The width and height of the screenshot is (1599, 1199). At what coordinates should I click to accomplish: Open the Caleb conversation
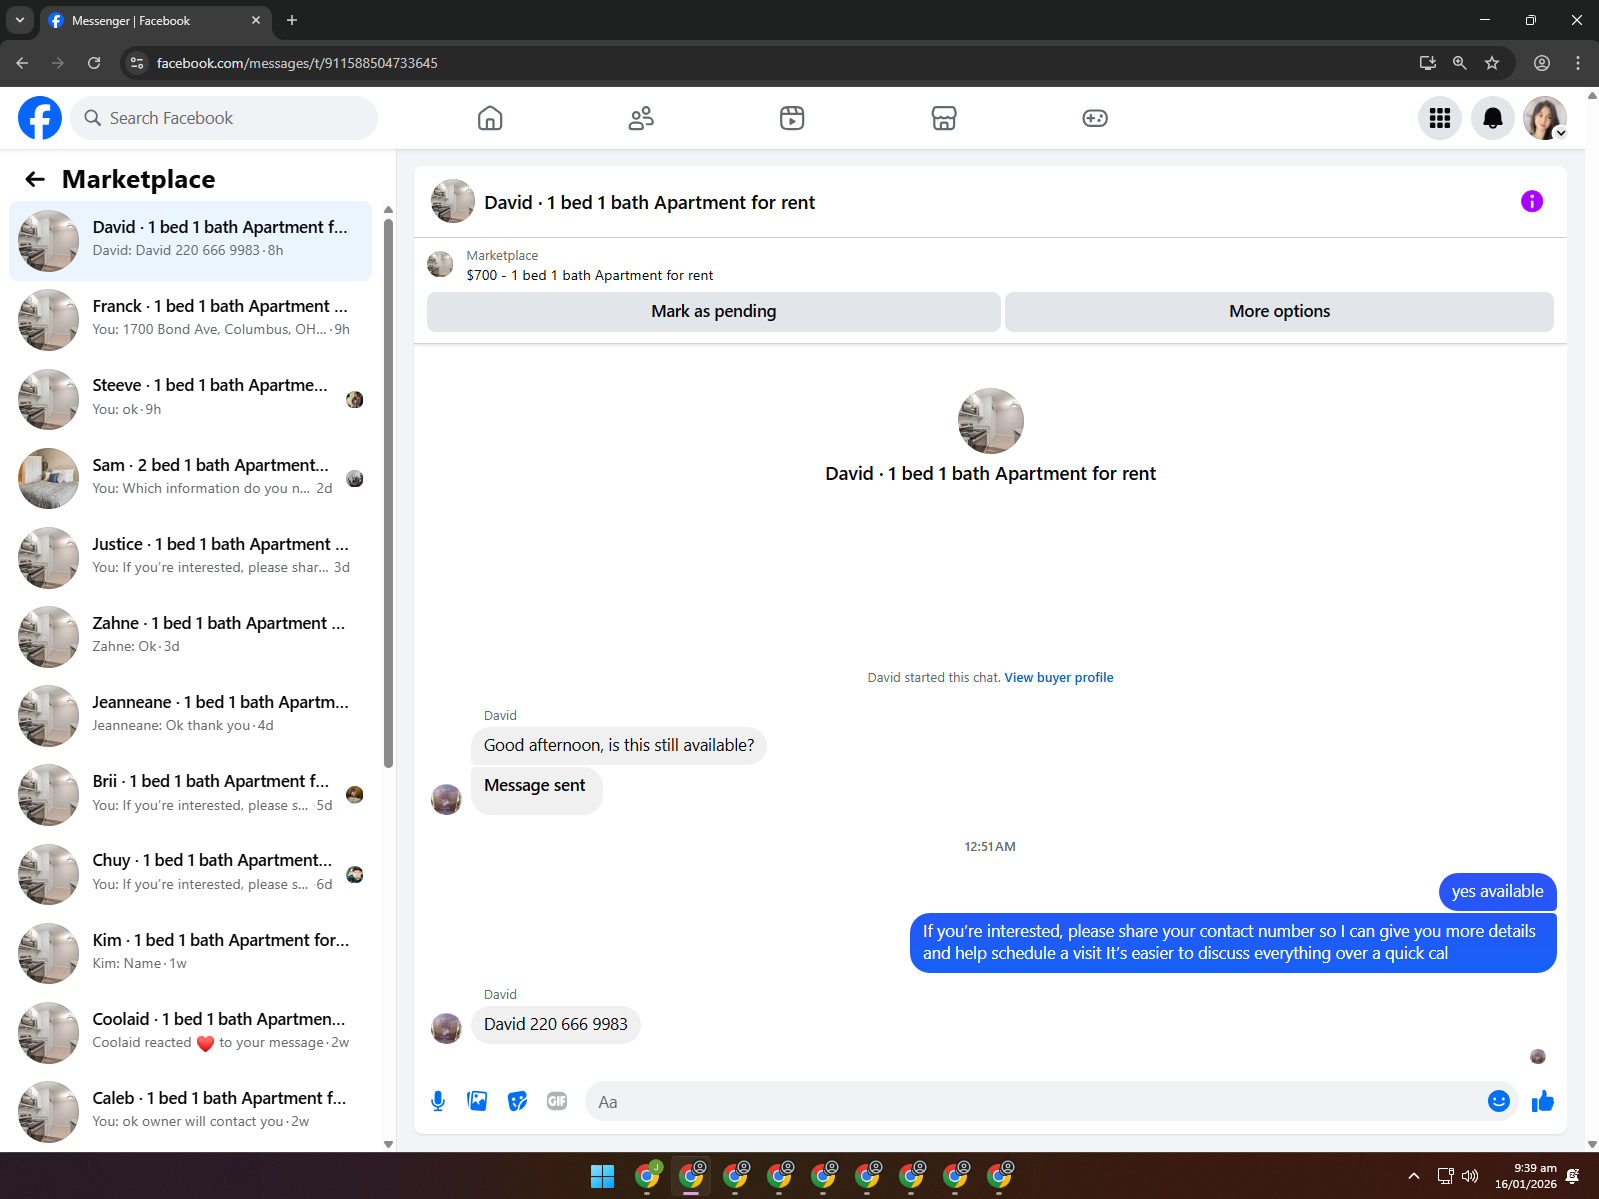pos(190,1111)
